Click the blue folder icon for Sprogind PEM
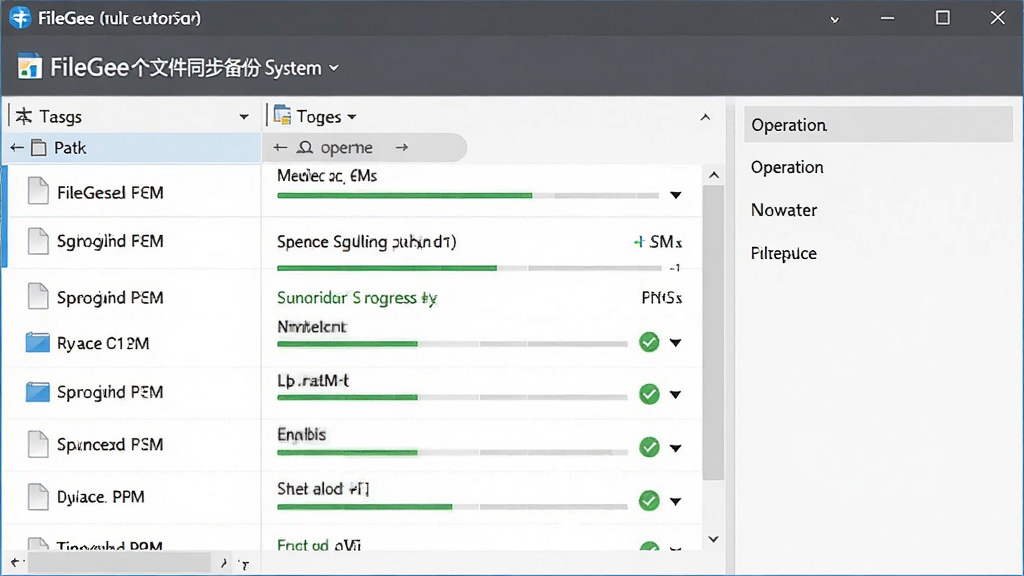The image size is (1024, 576). 37,391
